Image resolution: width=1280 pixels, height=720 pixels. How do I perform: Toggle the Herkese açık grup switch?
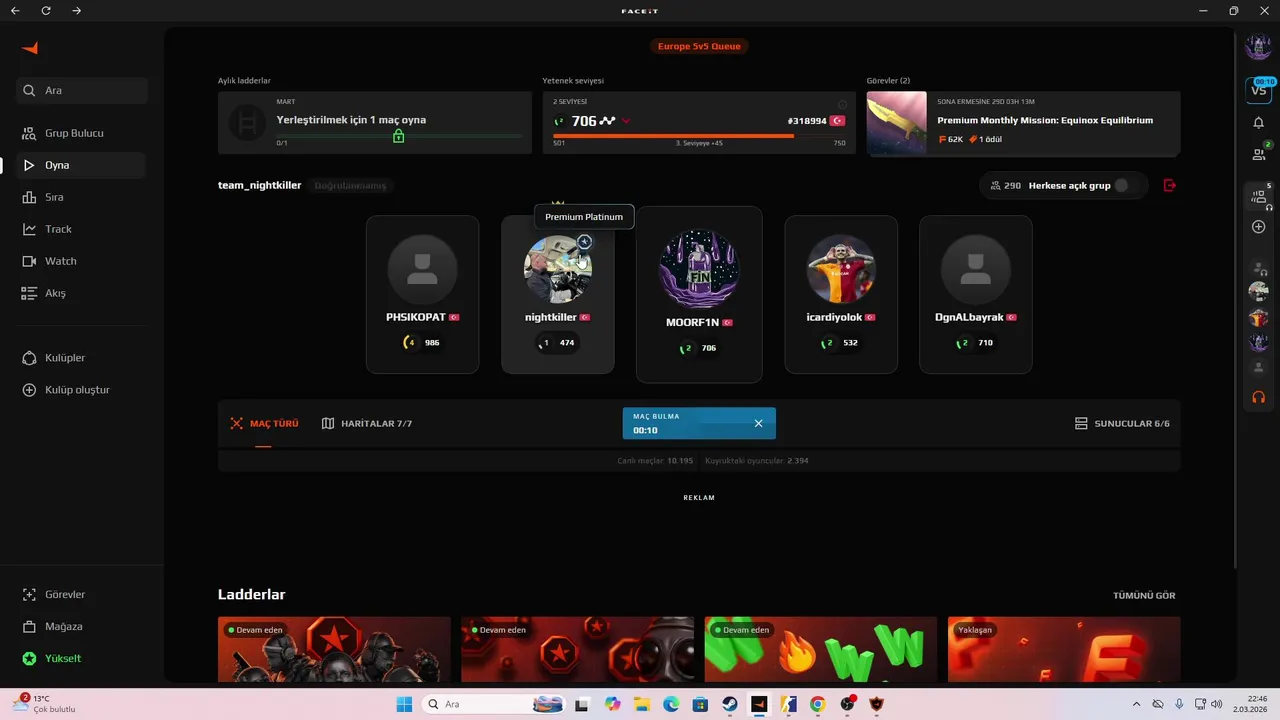click(1126, 185)
